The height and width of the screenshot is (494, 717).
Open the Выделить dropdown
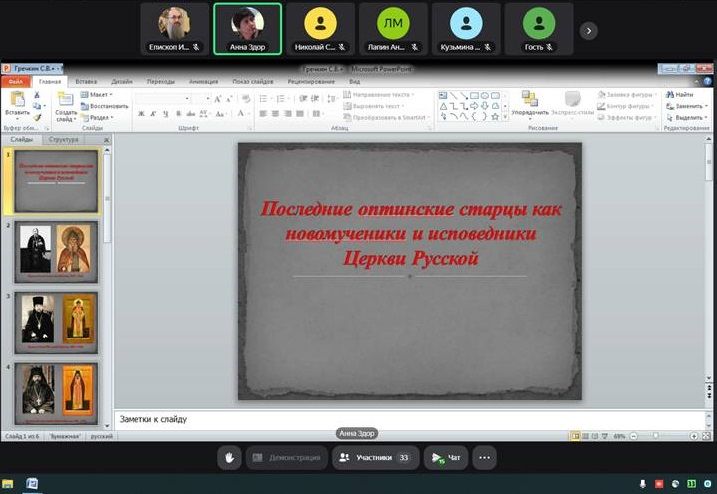(689, 117)
